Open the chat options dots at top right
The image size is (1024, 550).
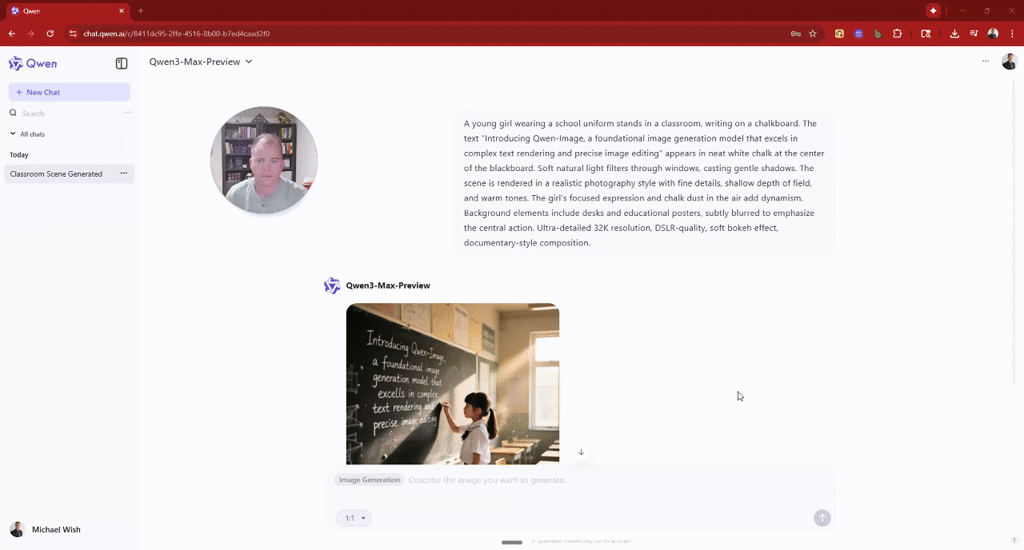(985, 61)
